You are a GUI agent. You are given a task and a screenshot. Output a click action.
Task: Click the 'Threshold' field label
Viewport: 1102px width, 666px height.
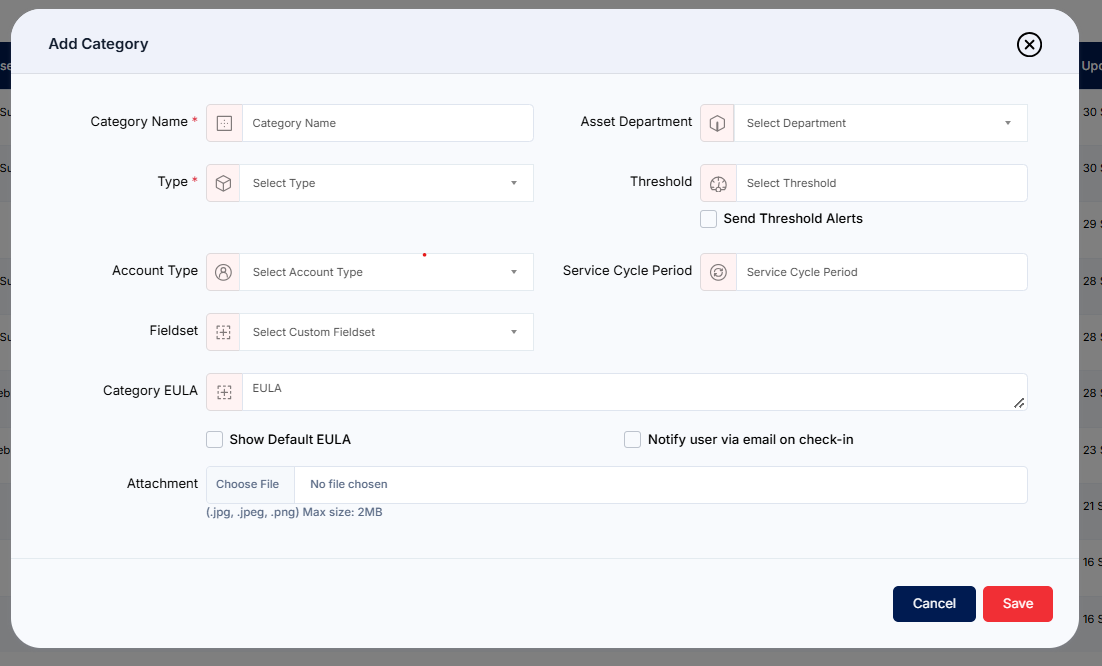pyautogui.click(x=661, y=181)
